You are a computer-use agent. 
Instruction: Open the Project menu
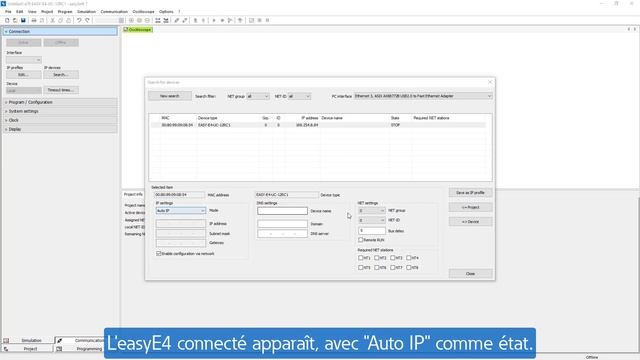pyautogui.click(x=47, y=11)
